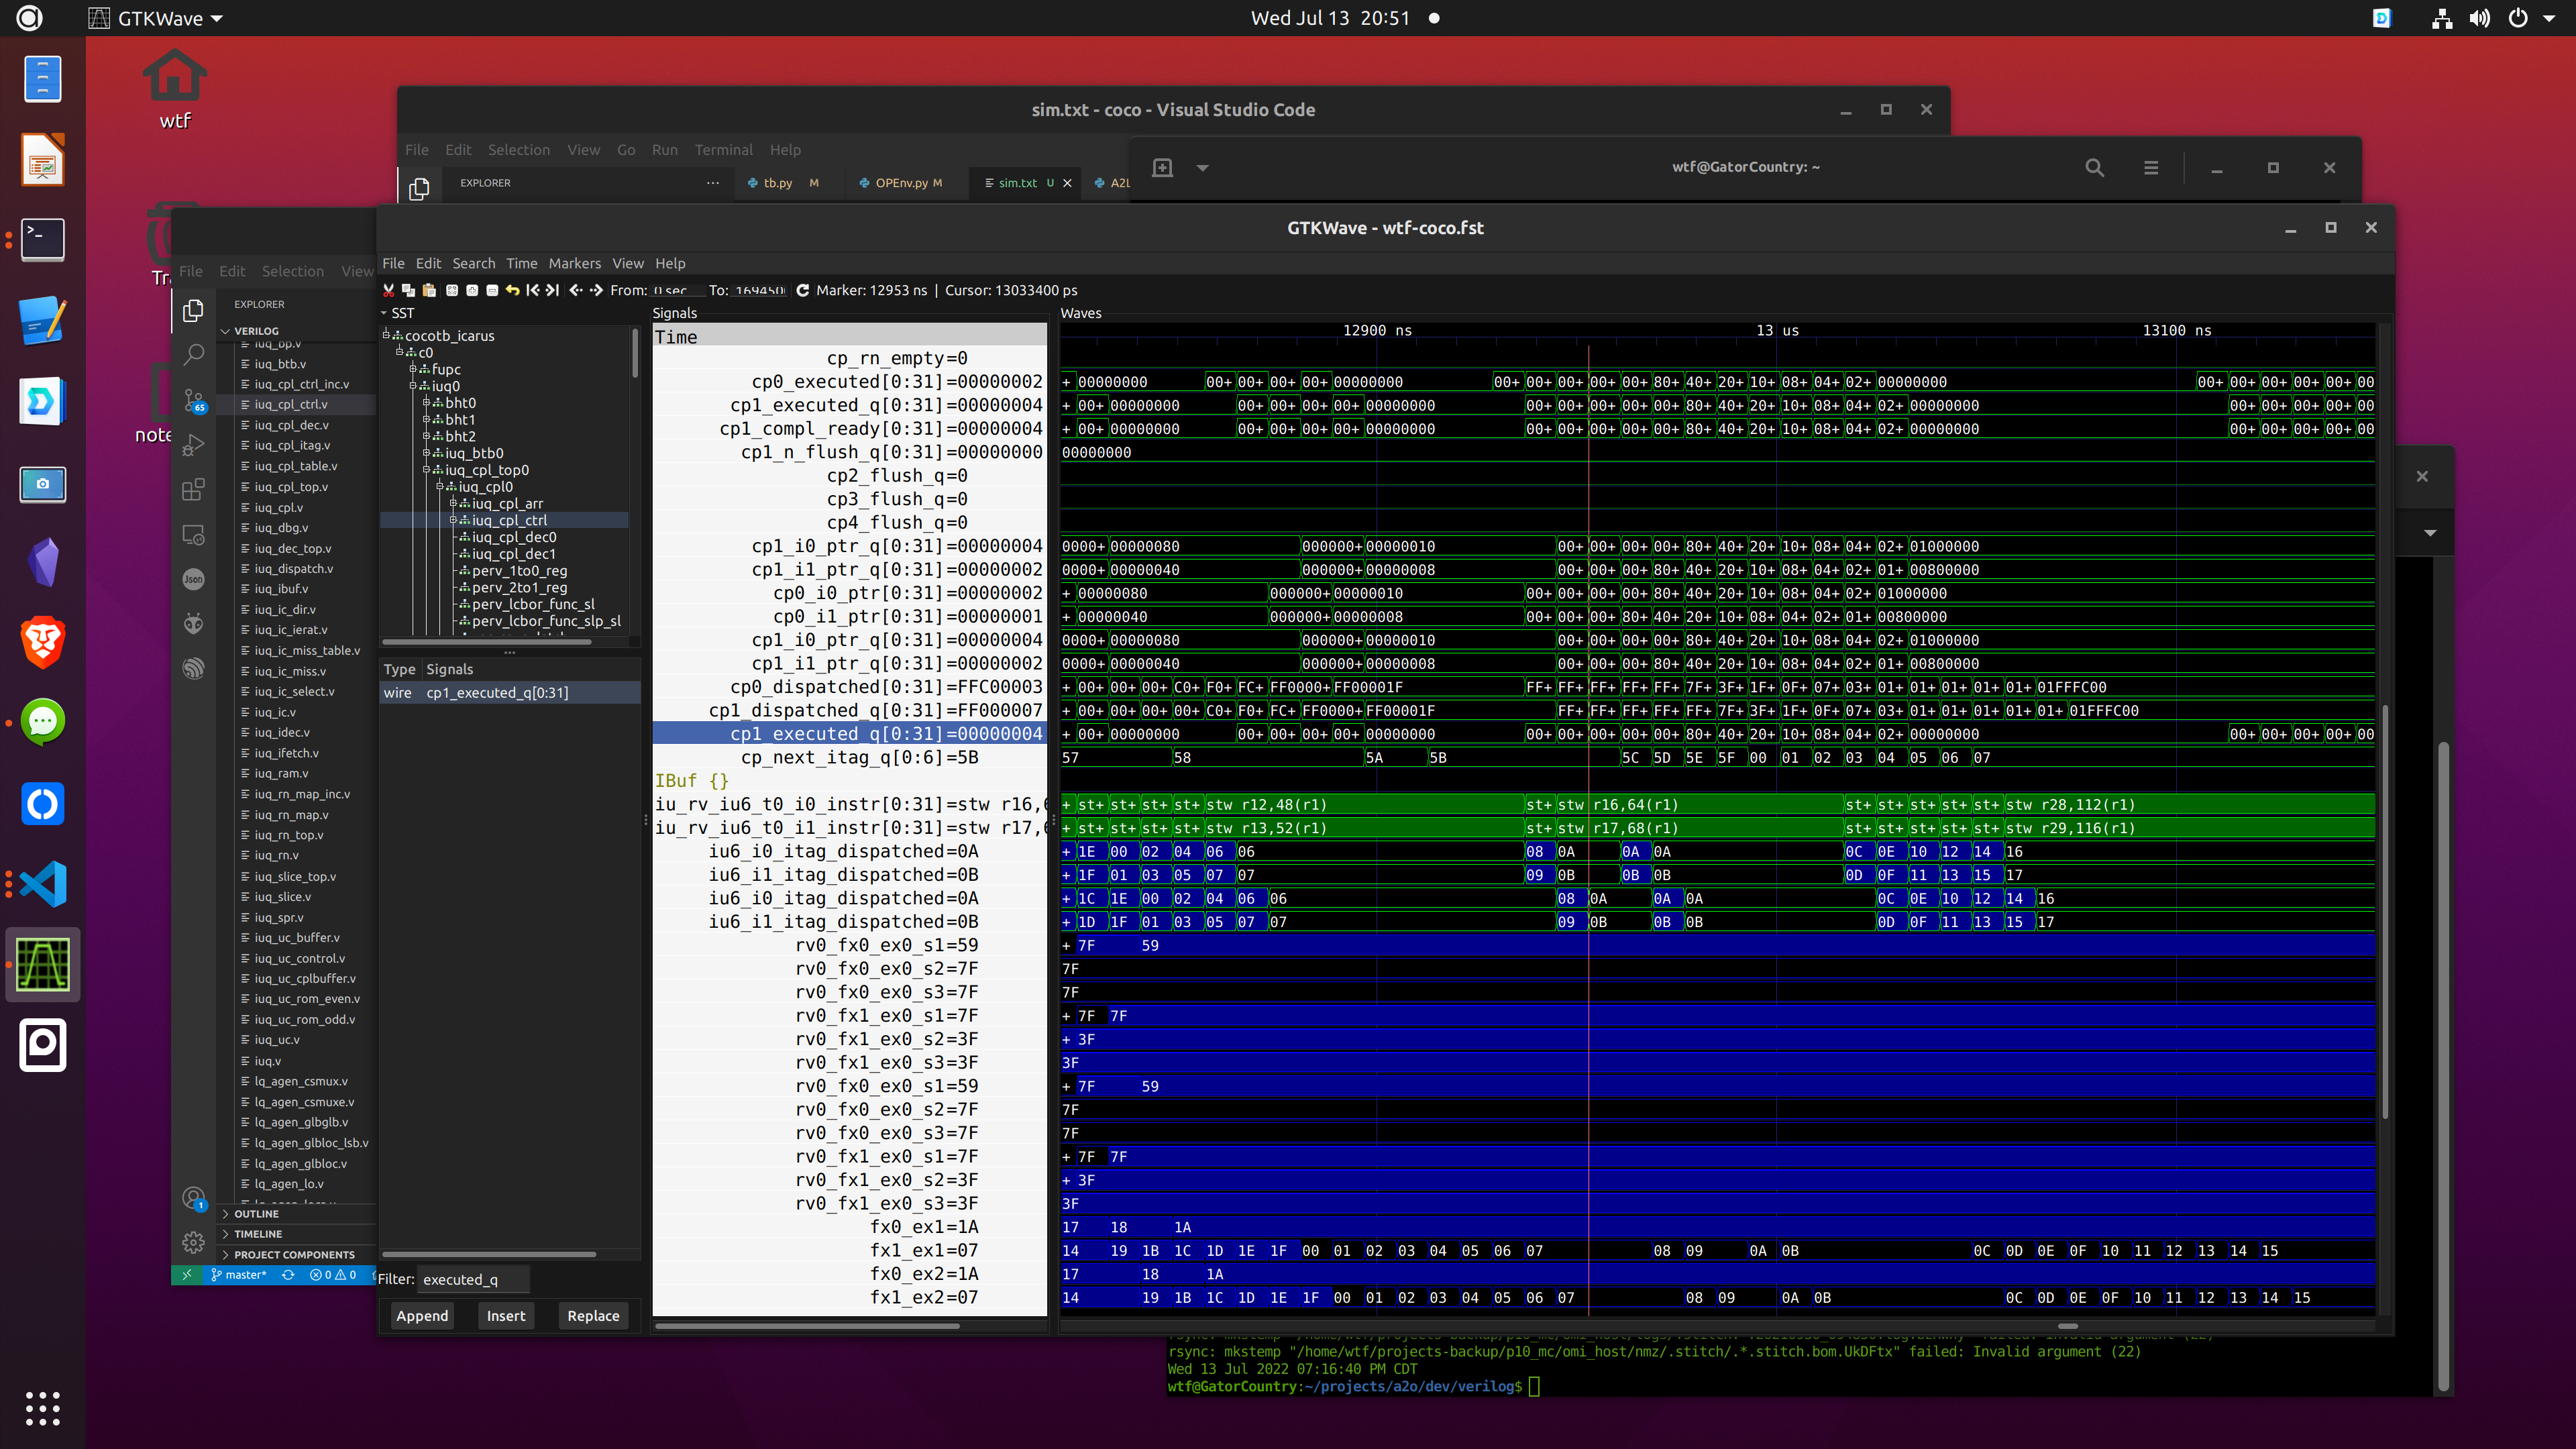The height and width of the screenshot is (1449, 2576).
Task: Click the Reload waveform icon
Action: click(x=802, y=290)
